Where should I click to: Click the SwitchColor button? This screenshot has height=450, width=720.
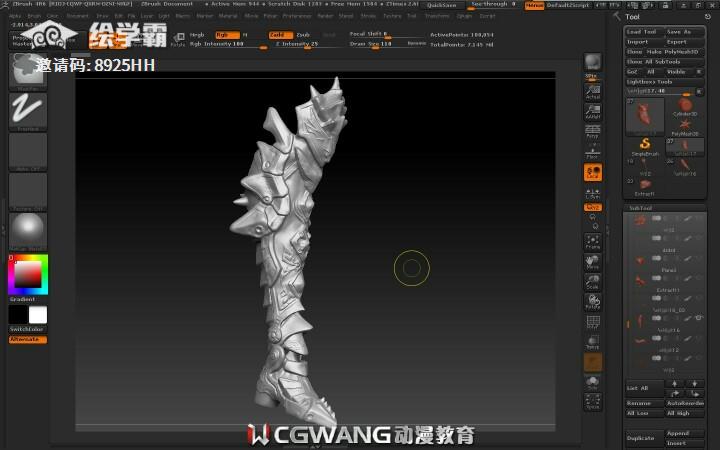pyautogui.click(x=28, y=329)
